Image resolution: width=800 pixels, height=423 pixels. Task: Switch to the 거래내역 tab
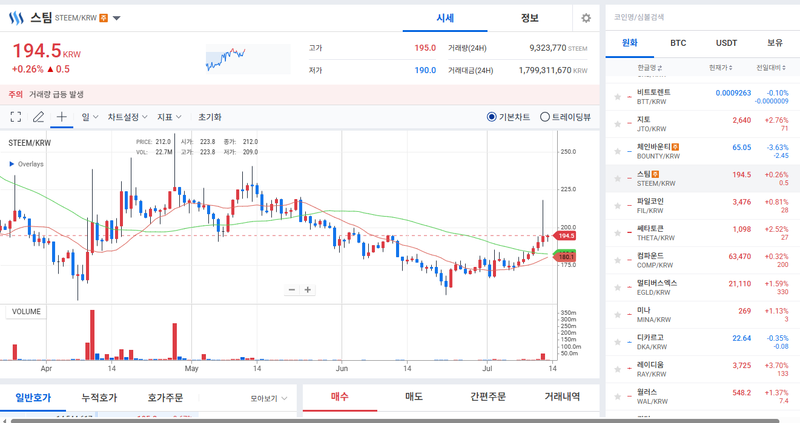click(562, 396)
